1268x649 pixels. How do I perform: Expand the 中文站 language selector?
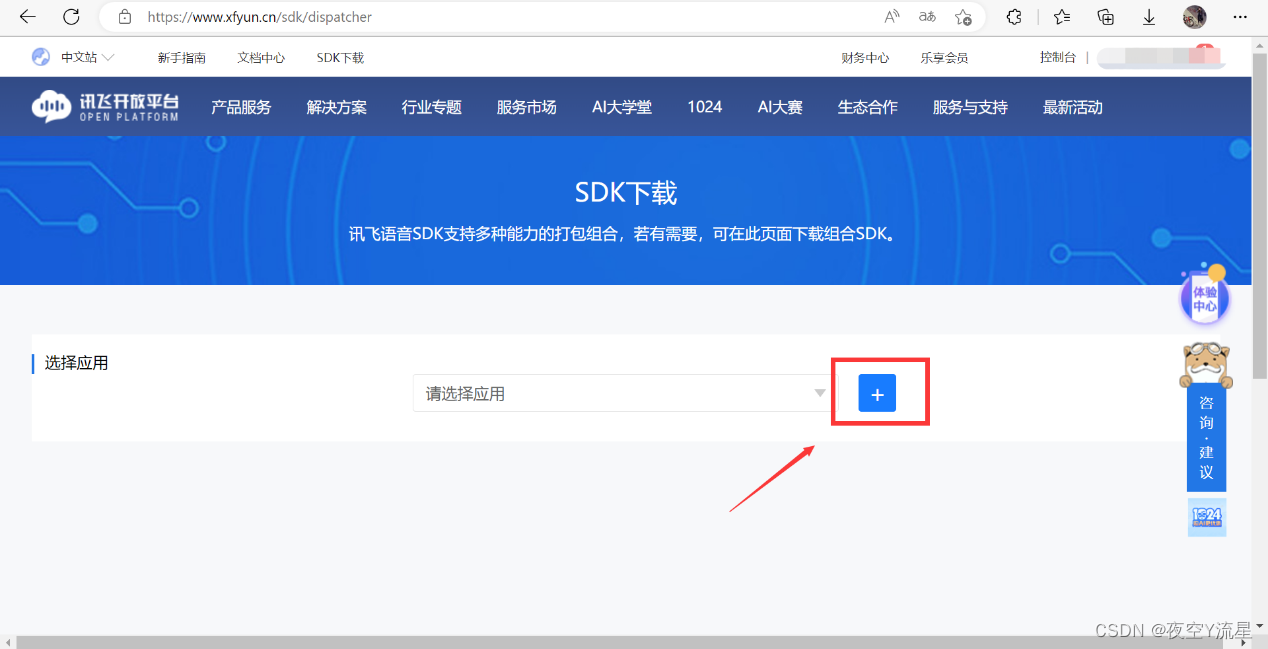pos(88,57)
